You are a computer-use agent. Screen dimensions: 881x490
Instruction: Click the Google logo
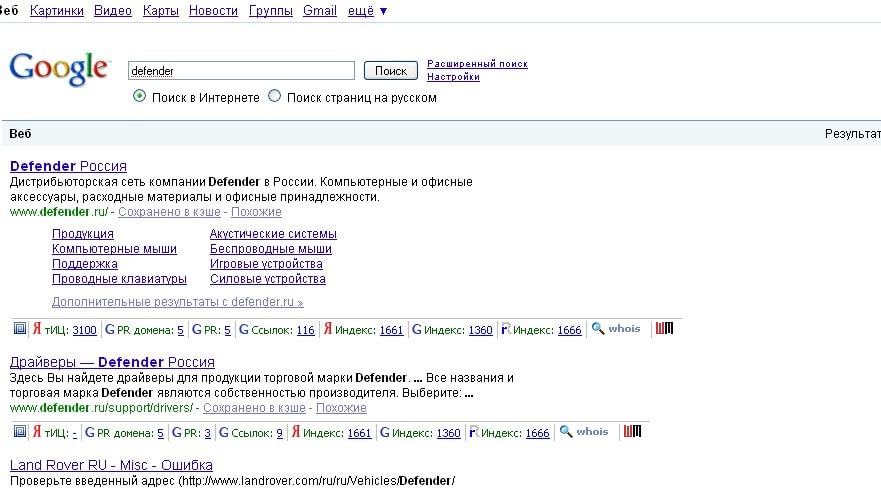coord(59,69)
